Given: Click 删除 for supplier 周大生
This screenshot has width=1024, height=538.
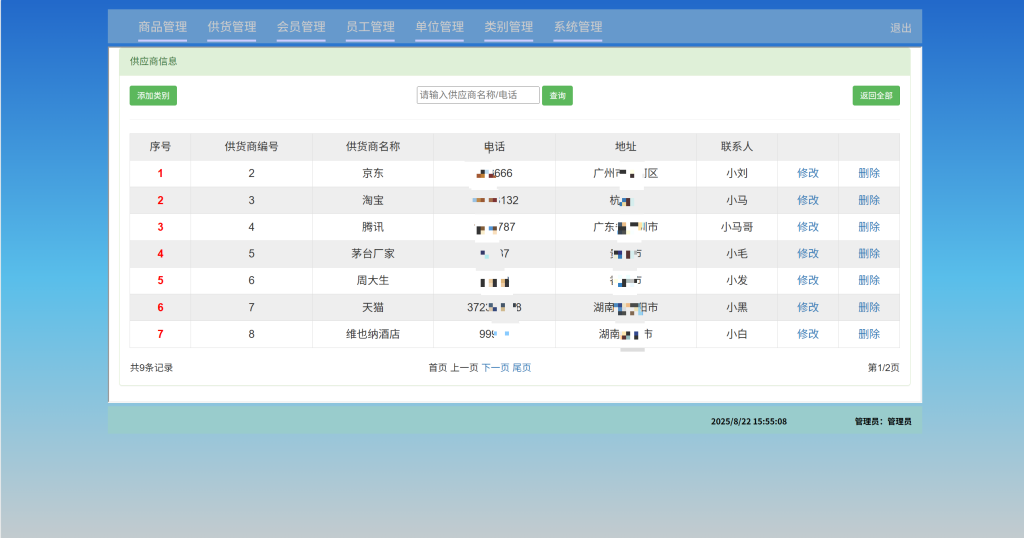Looking at the screenshot, I should click(x=869, y=280).
